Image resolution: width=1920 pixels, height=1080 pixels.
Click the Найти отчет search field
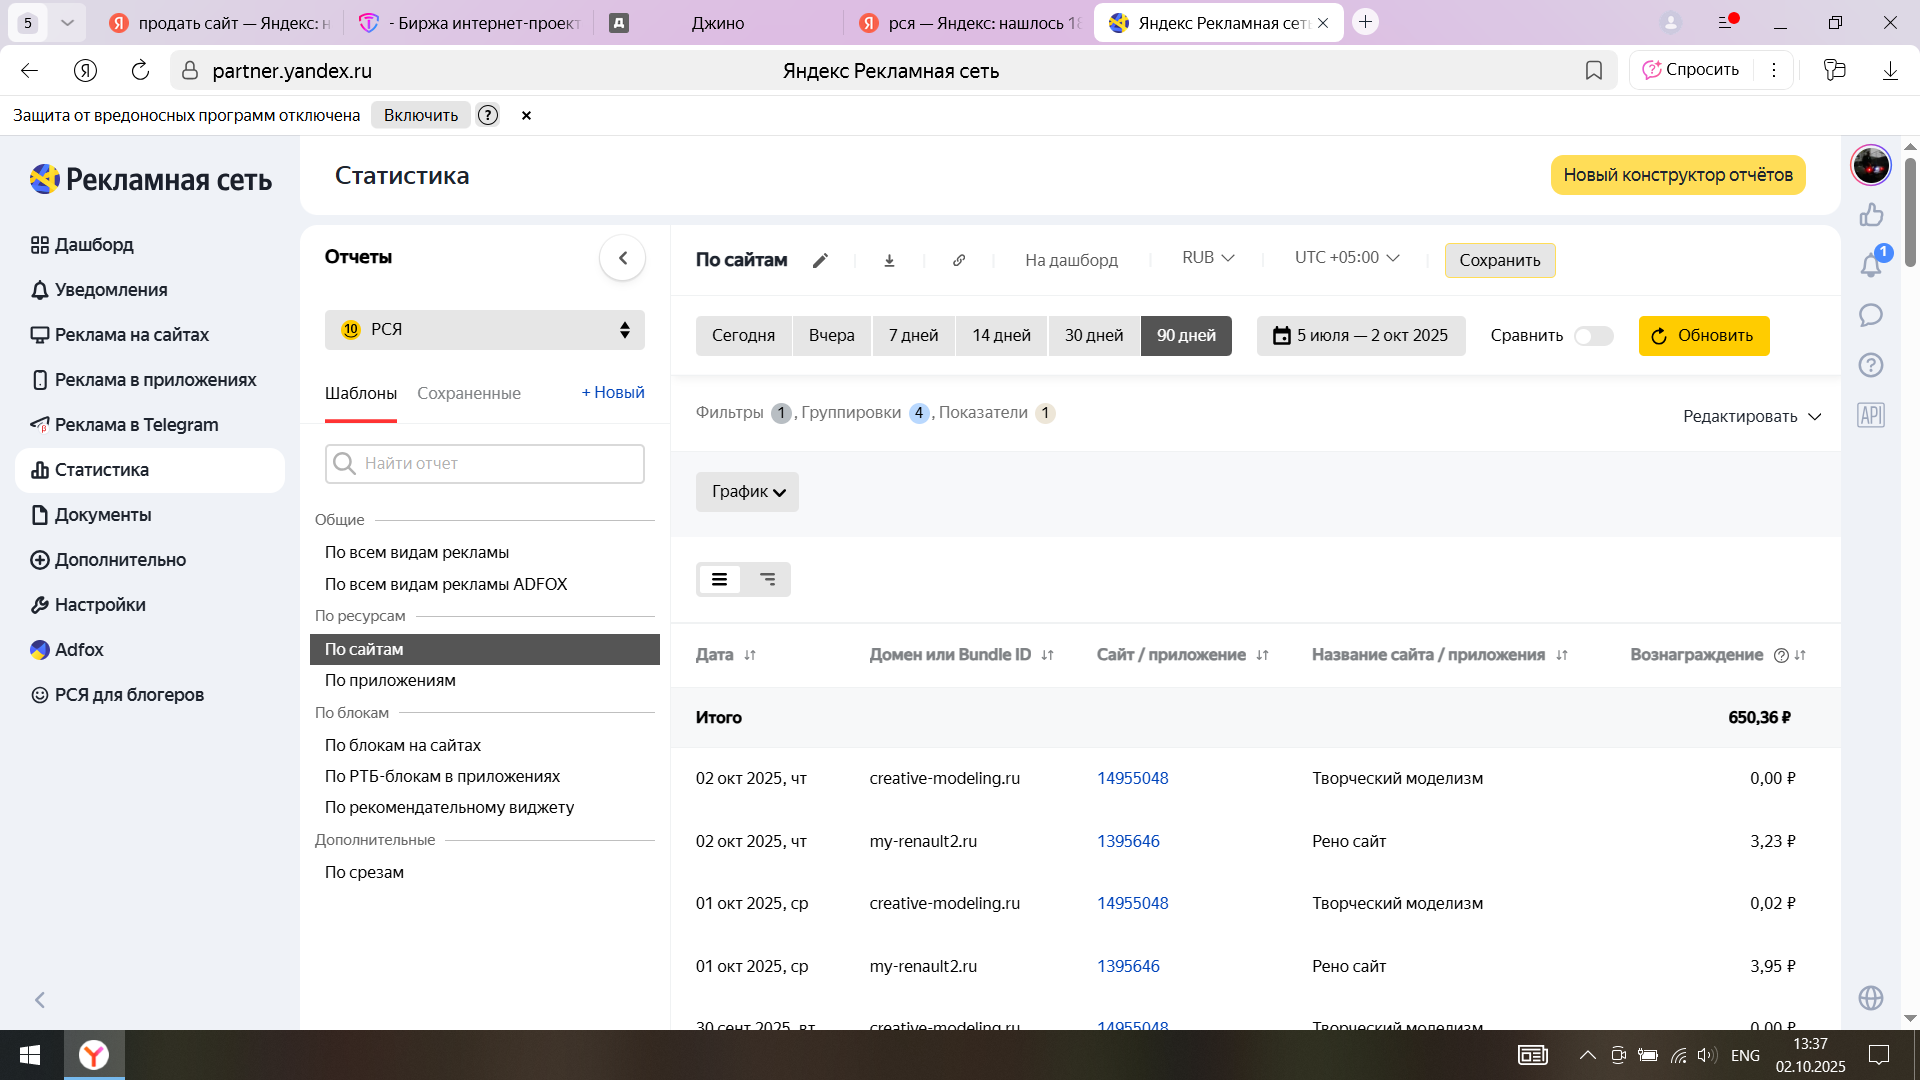tap(485, 464)
